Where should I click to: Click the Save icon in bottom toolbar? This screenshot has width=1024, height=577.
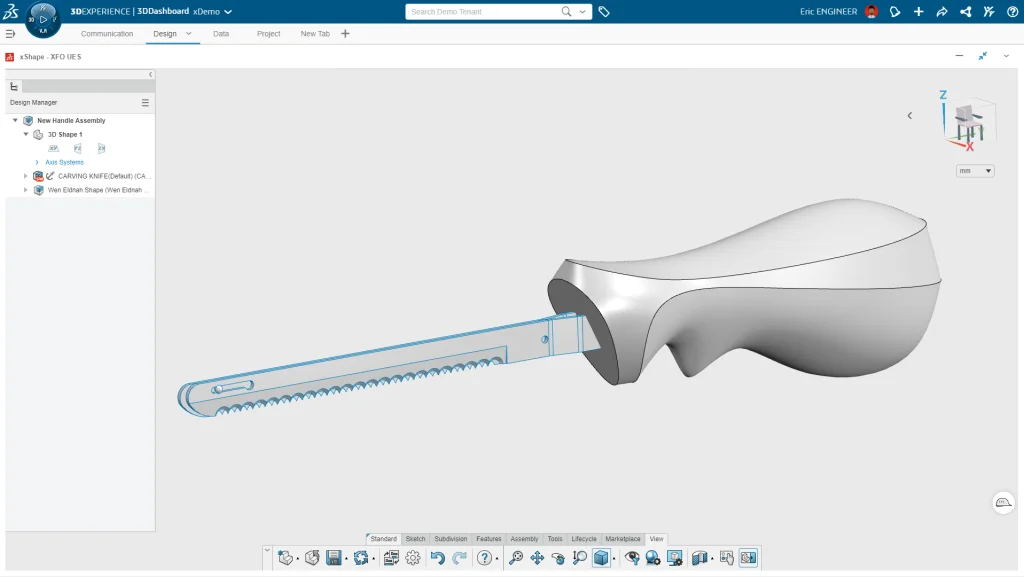[x=334, y=558]
